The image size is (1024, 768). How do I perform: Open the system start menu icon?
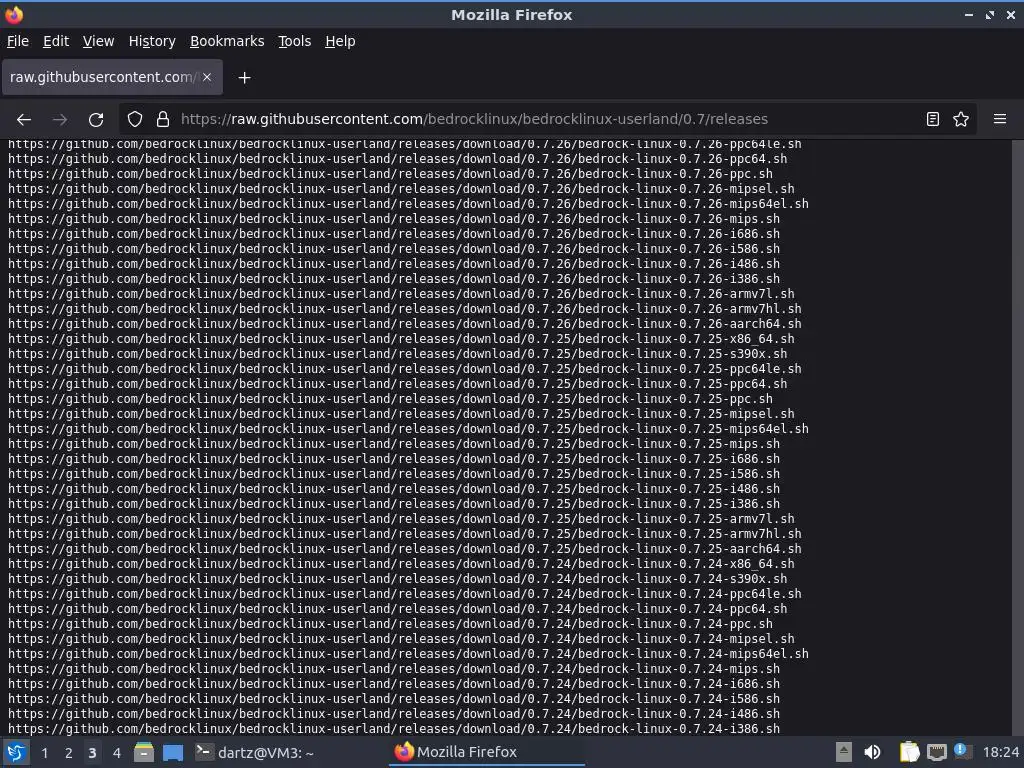tap(16, 752)
